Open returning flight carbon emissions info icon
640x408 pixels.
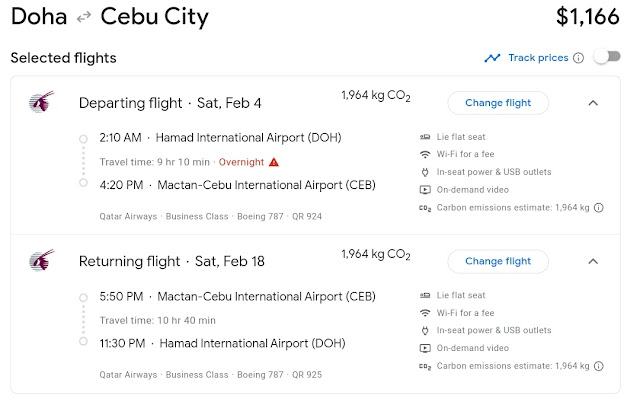click(599, 367)
